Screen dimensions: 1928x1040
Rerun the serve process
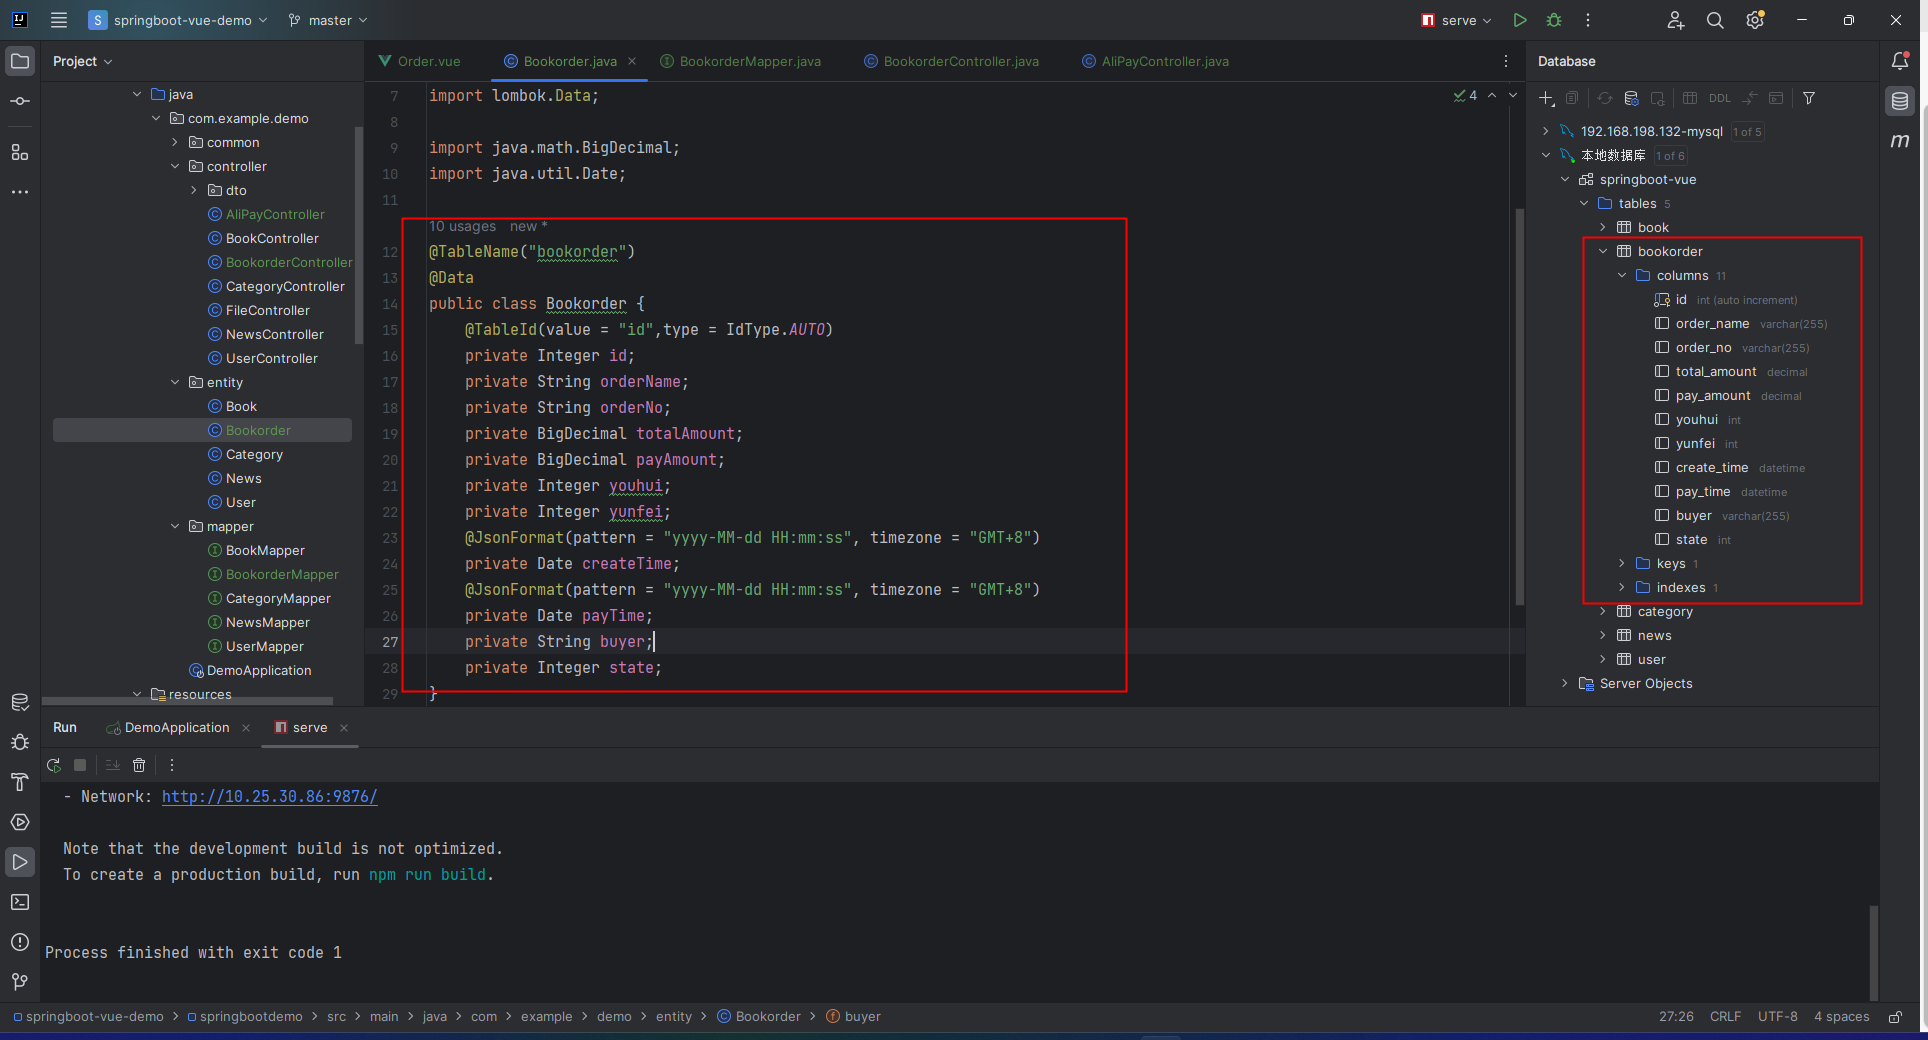click(x=54, y=765)
